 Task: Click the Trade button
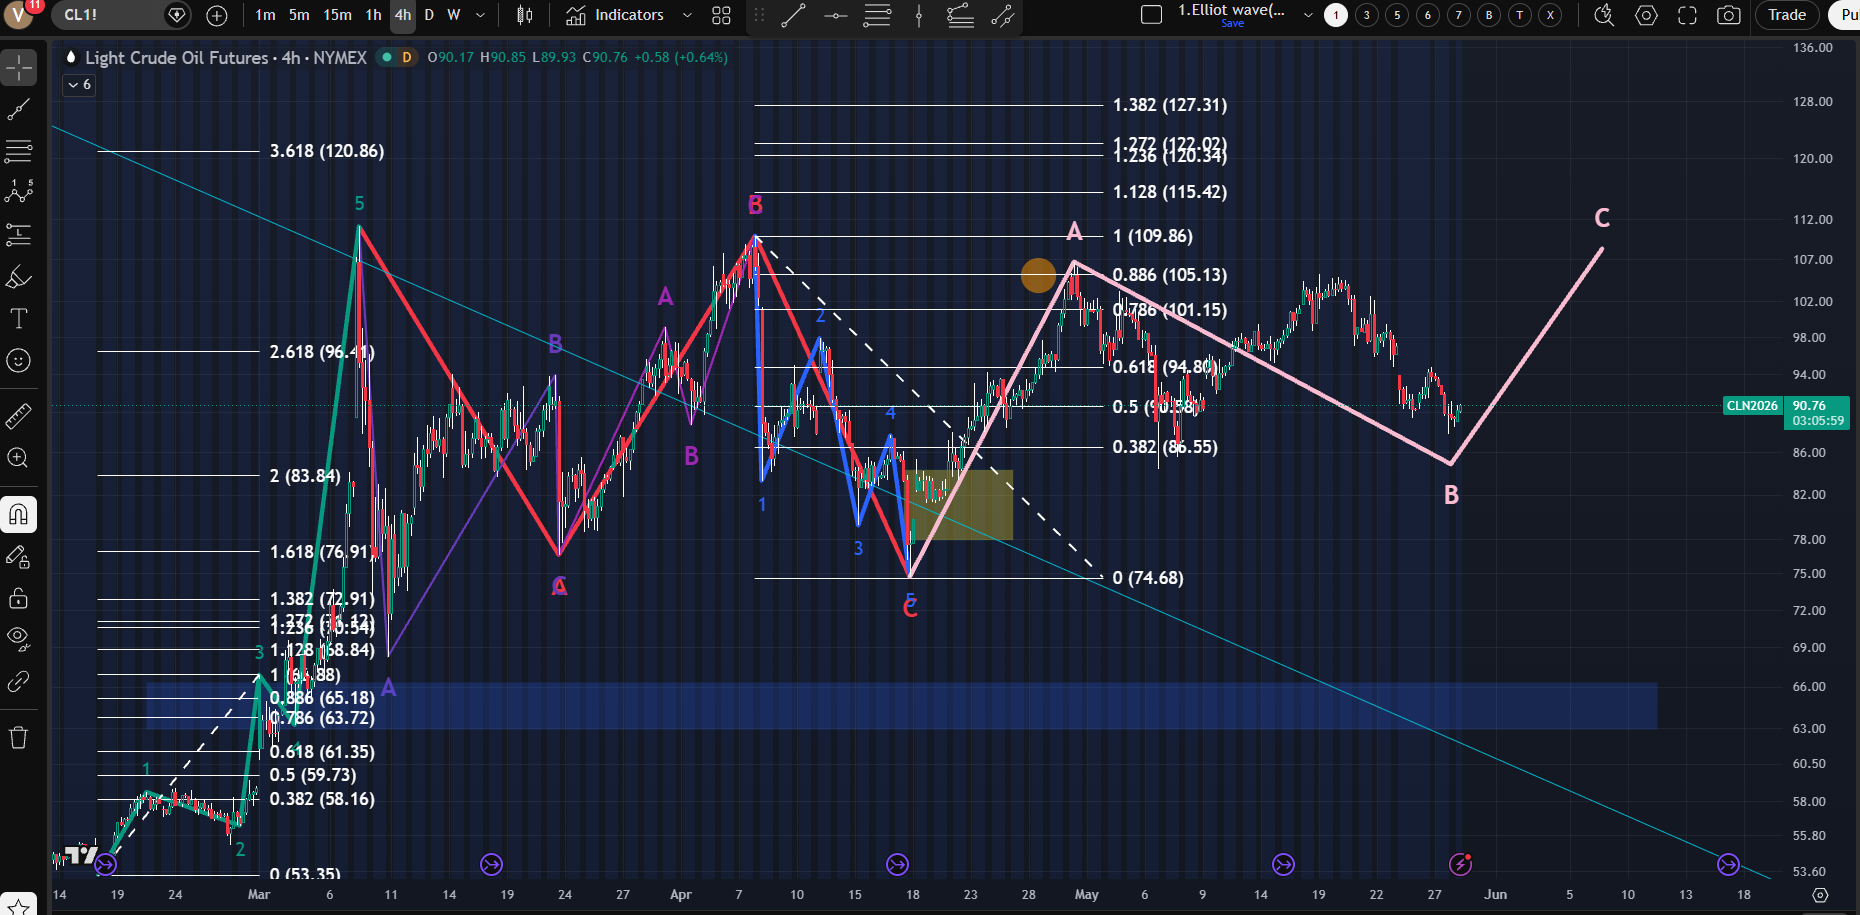click(x=1787, y=15)
